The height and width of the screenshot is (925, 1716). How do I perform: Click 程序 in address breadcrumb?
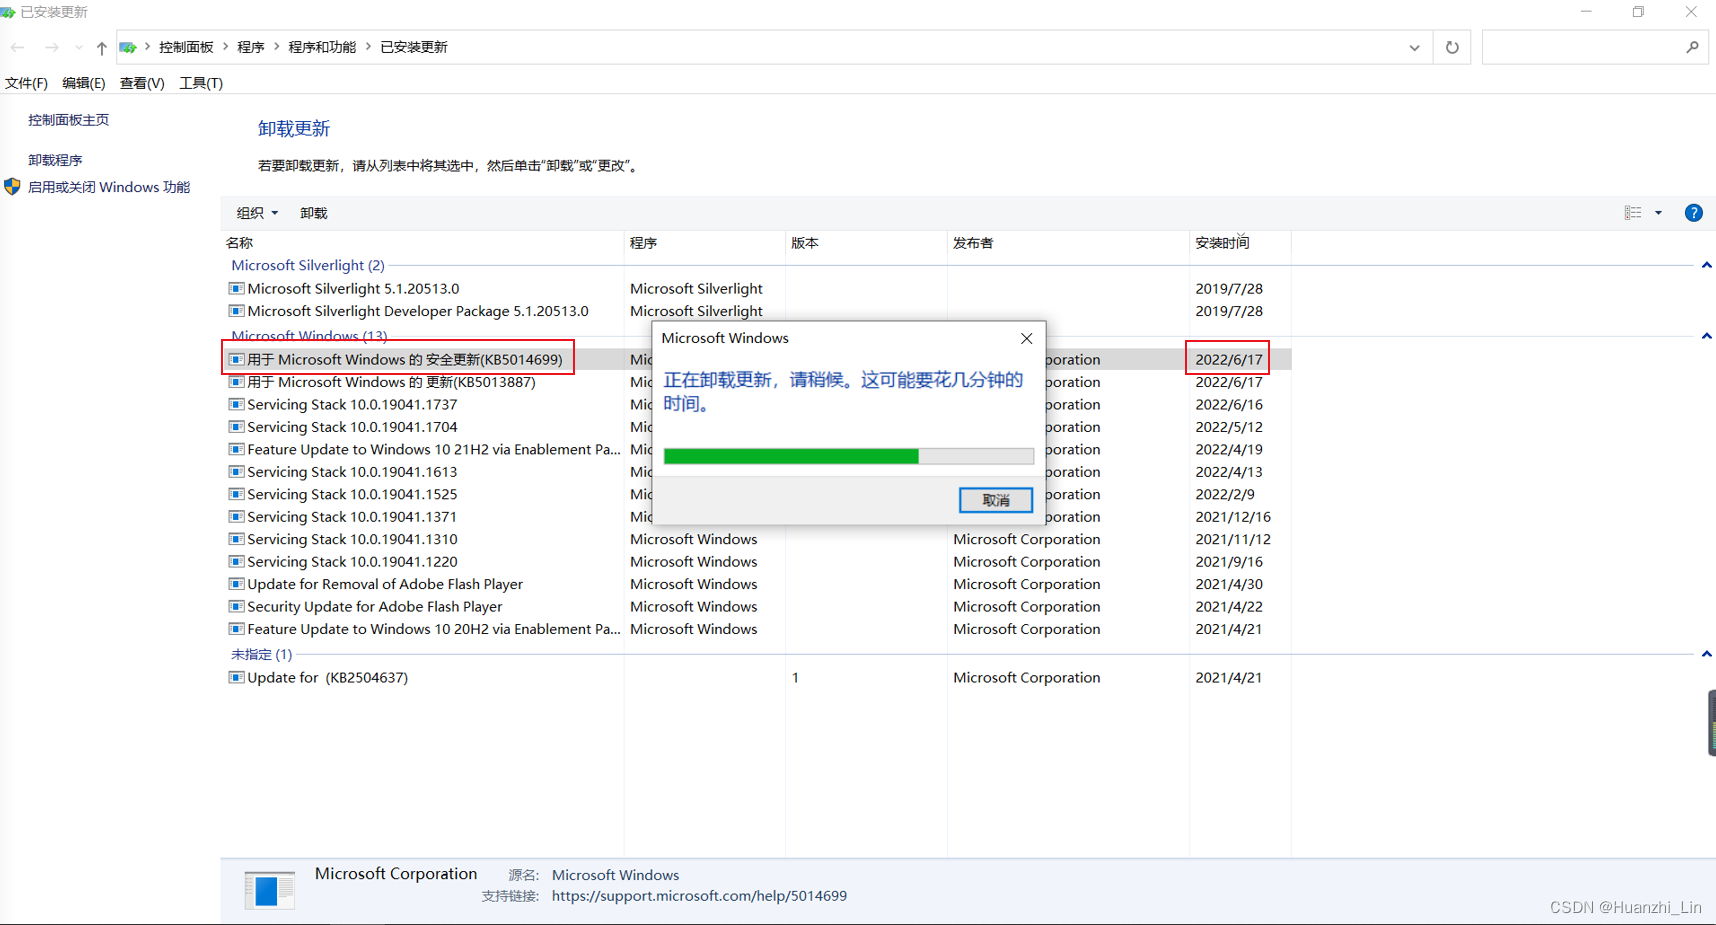[x=251, y=47]
